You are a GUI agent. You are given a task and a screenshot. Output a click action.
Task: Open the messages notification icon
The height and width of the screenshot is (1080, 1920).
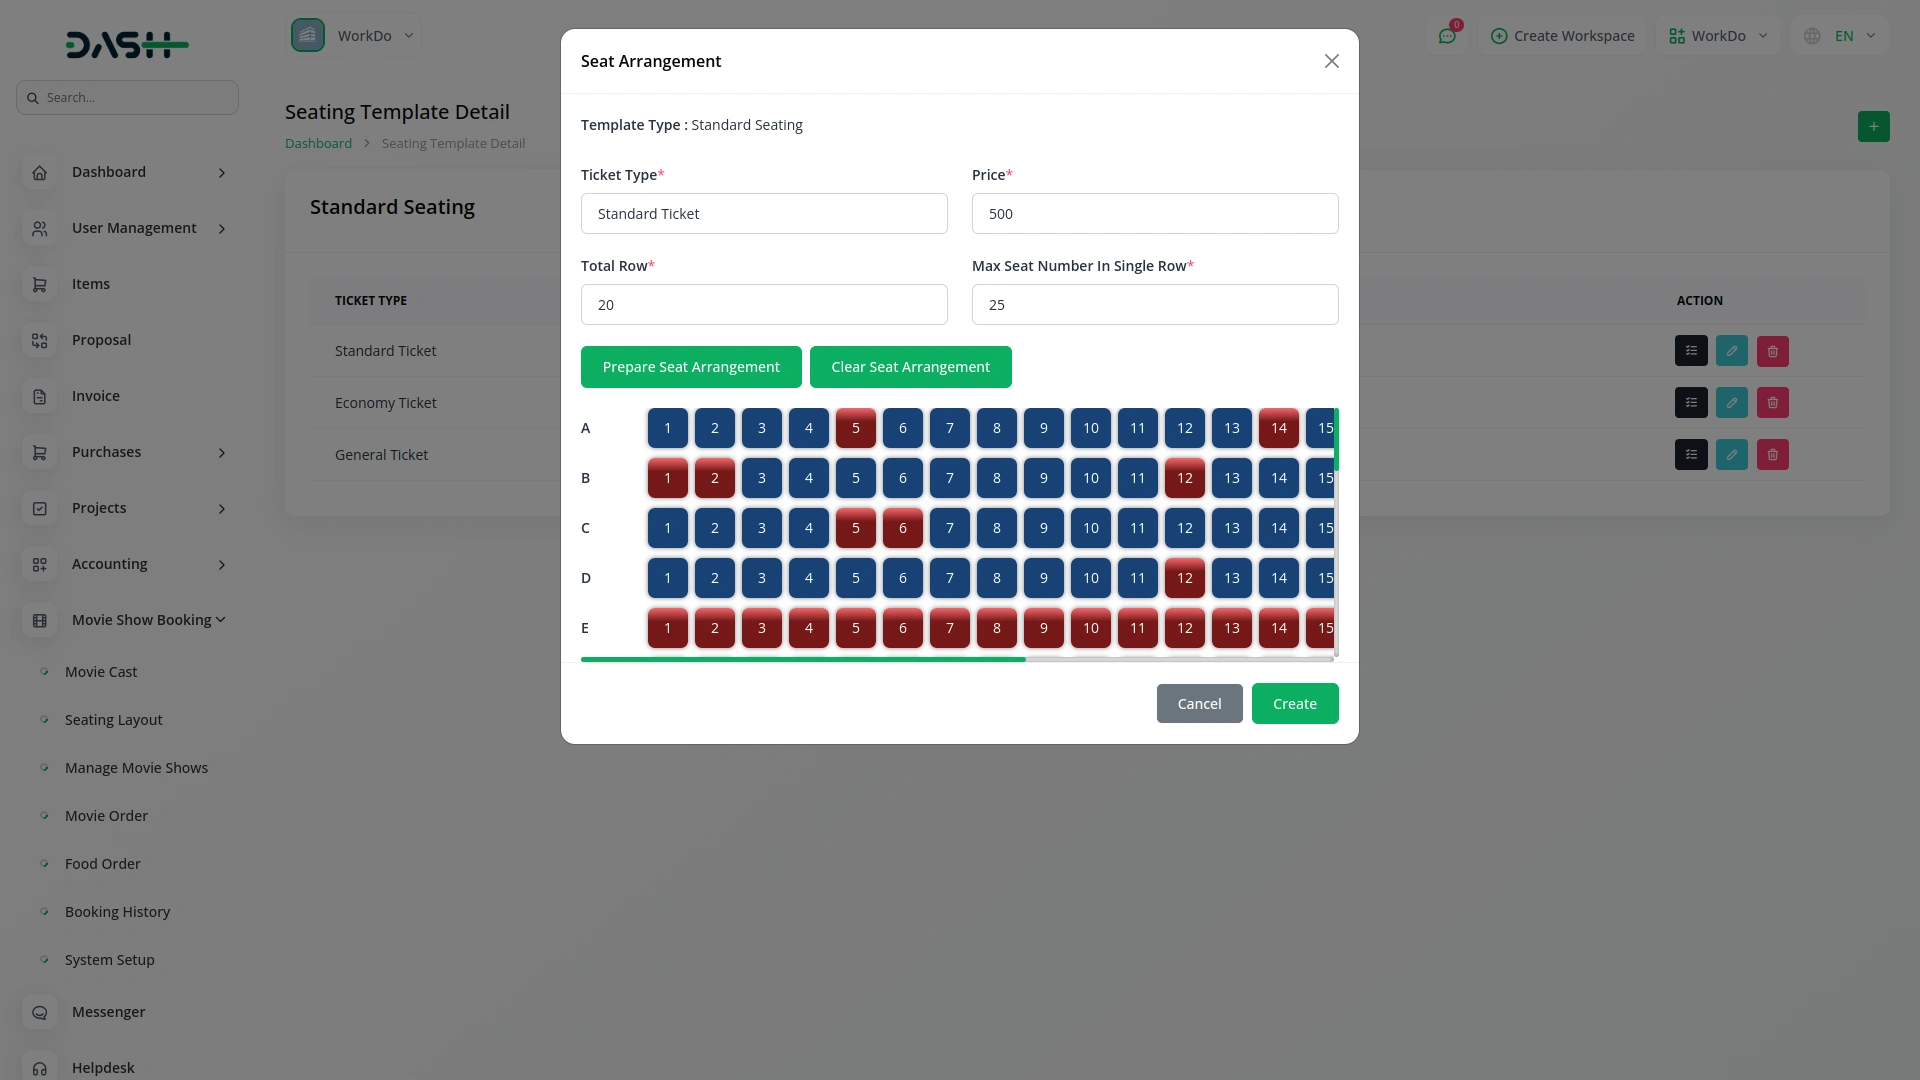click(1449, 35)
